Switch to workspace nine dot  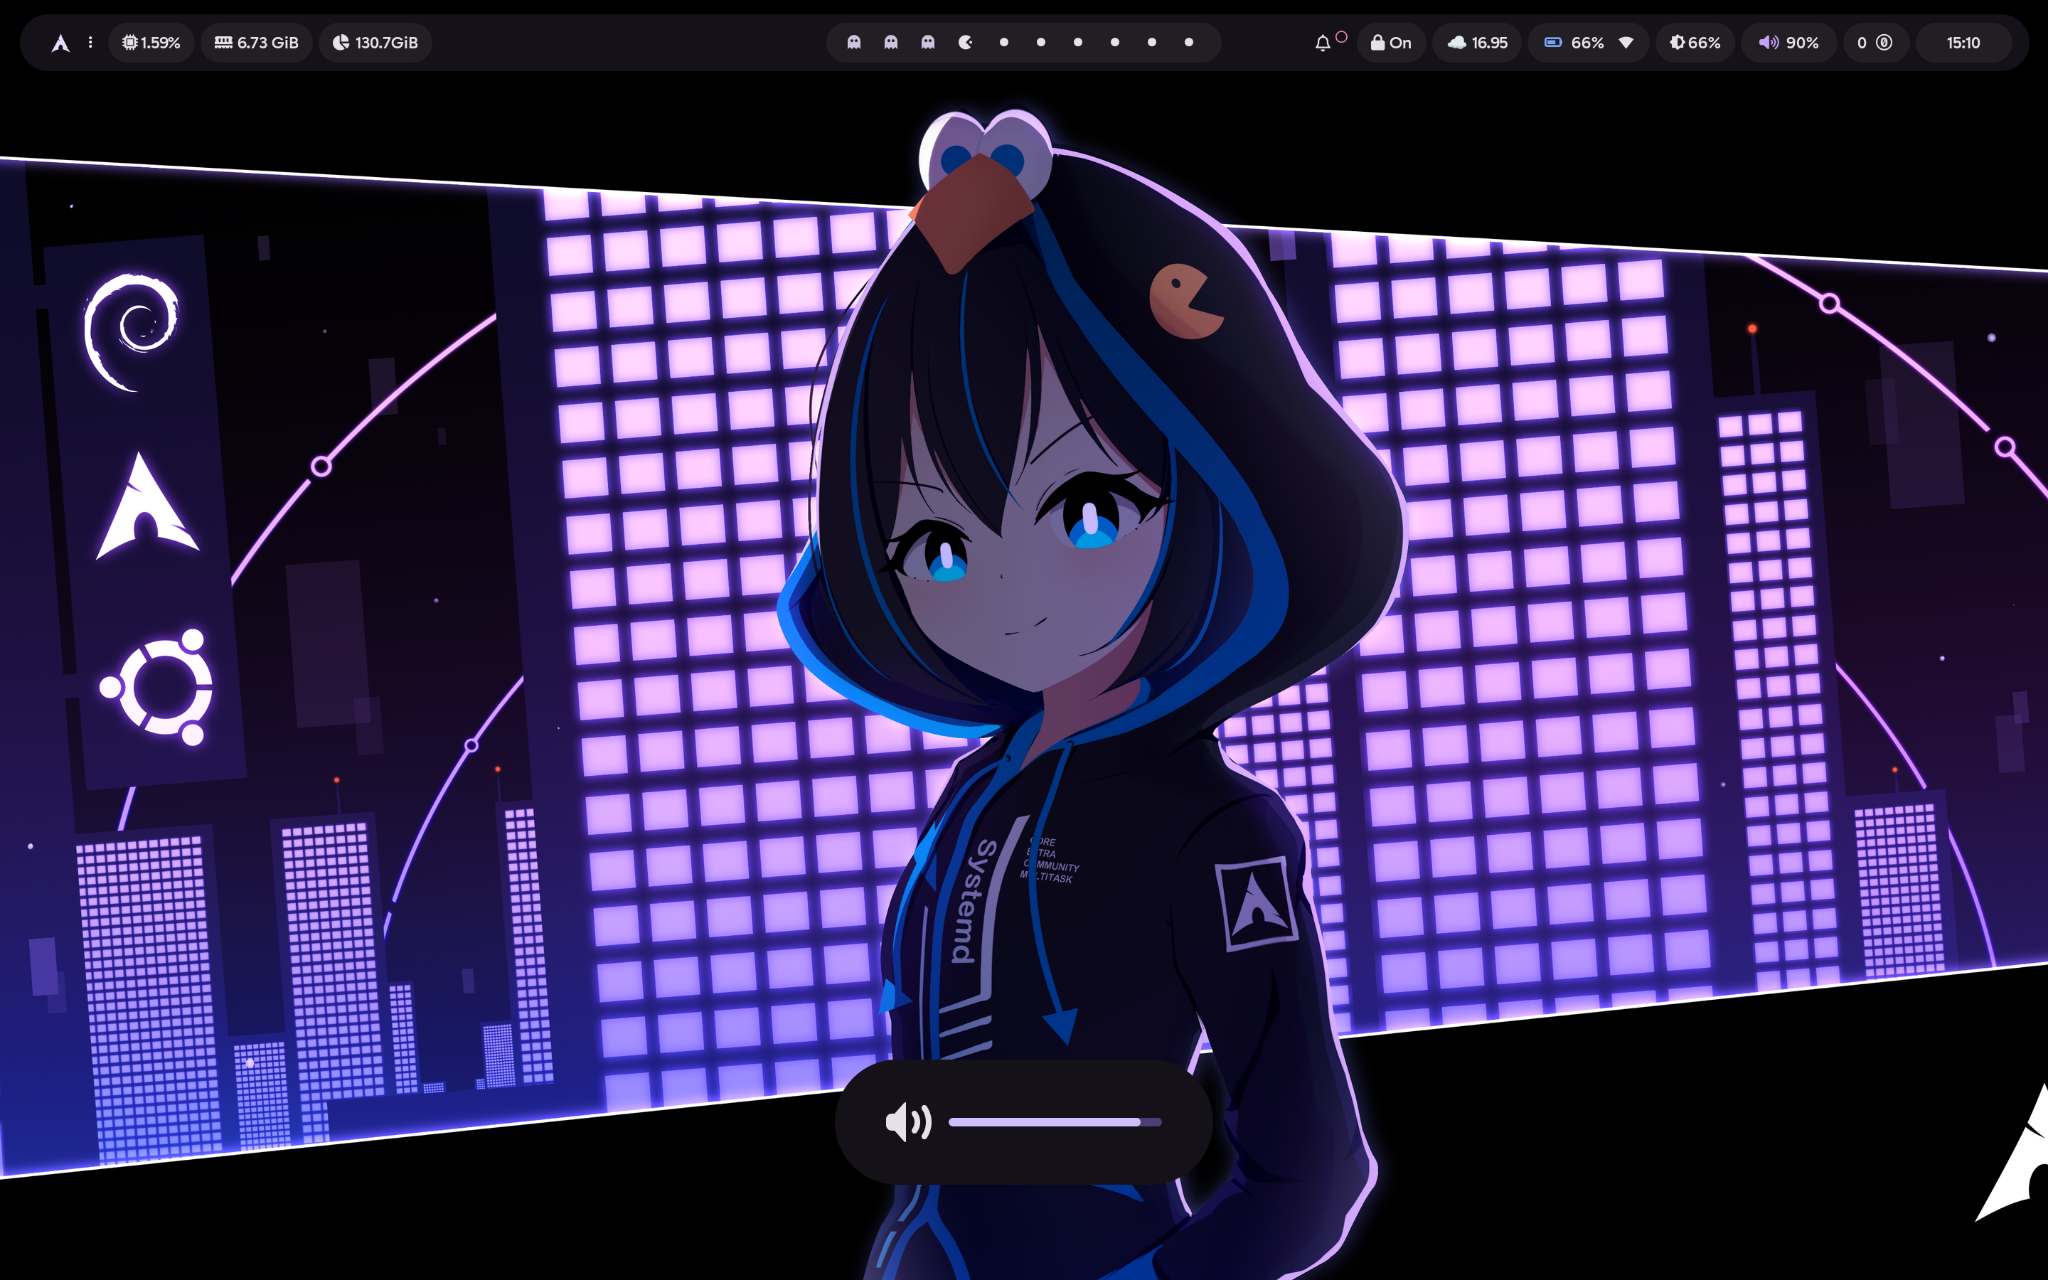tap(1152, 42)
